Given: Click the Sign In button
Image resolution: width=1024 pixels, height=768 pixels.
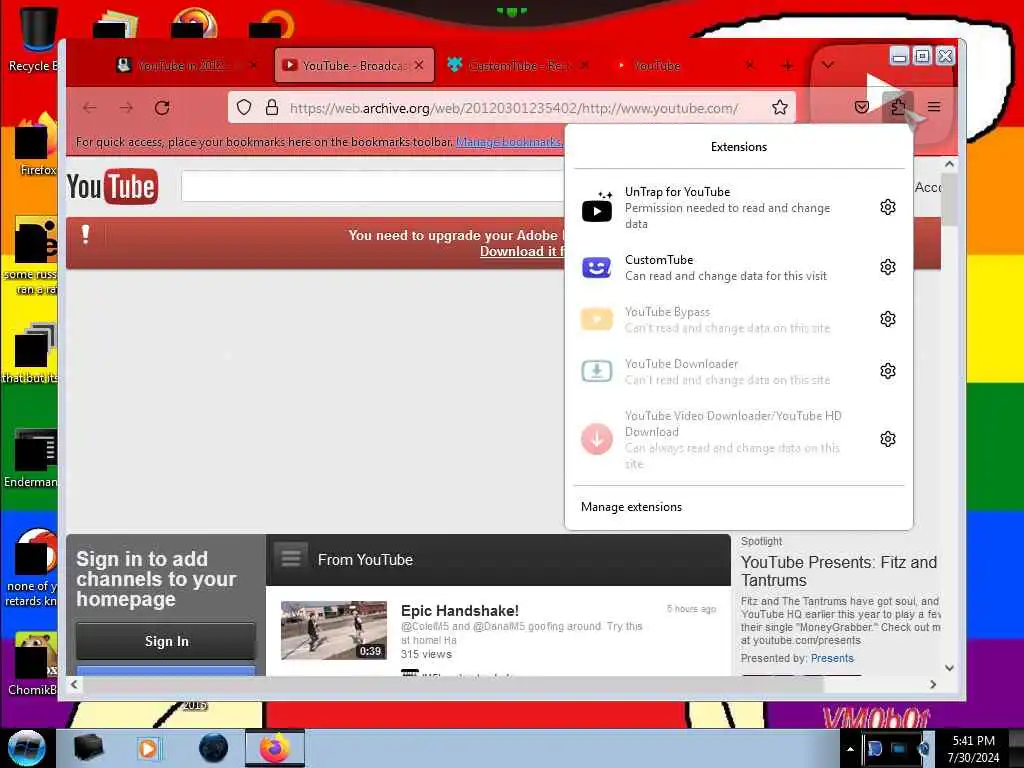Looking at the screenshot, I should [x=166, y=641].
